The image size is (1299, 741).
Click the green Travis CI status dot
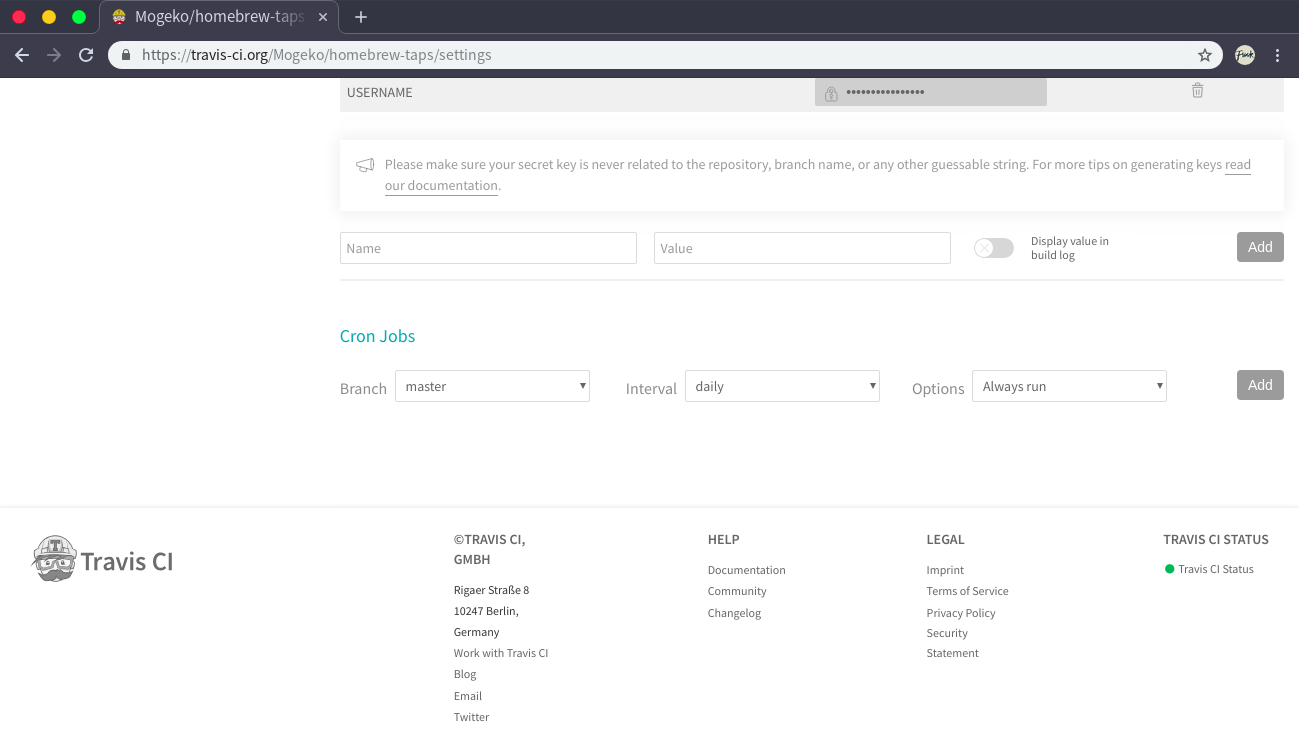pos(1169,569)
